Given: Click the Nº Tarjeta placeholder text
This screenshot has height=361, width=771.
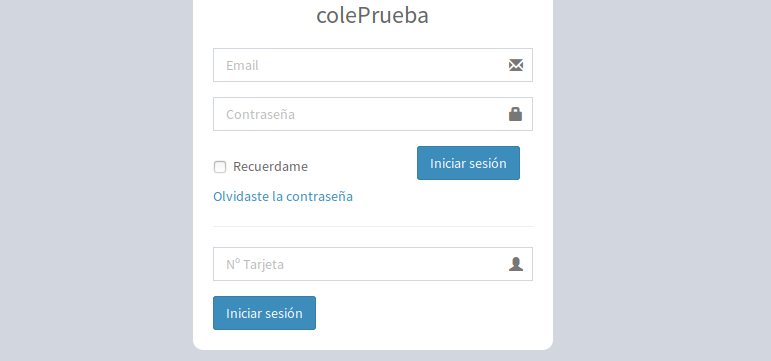Looking at the screenshot, I should 255,265.
